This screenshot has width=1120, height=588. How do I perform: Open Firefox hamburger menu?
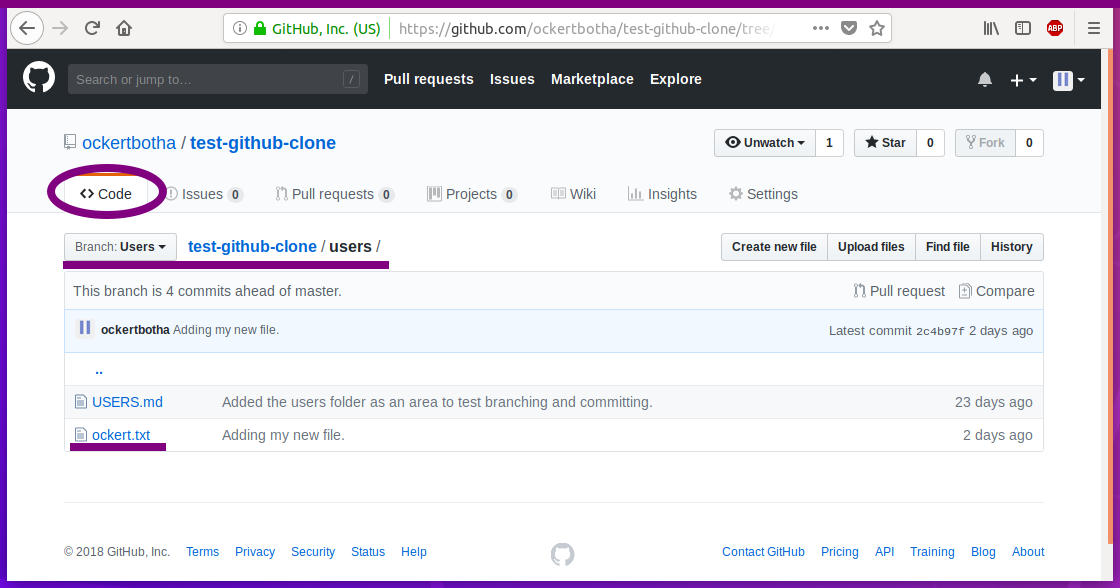pos(1094,28)
